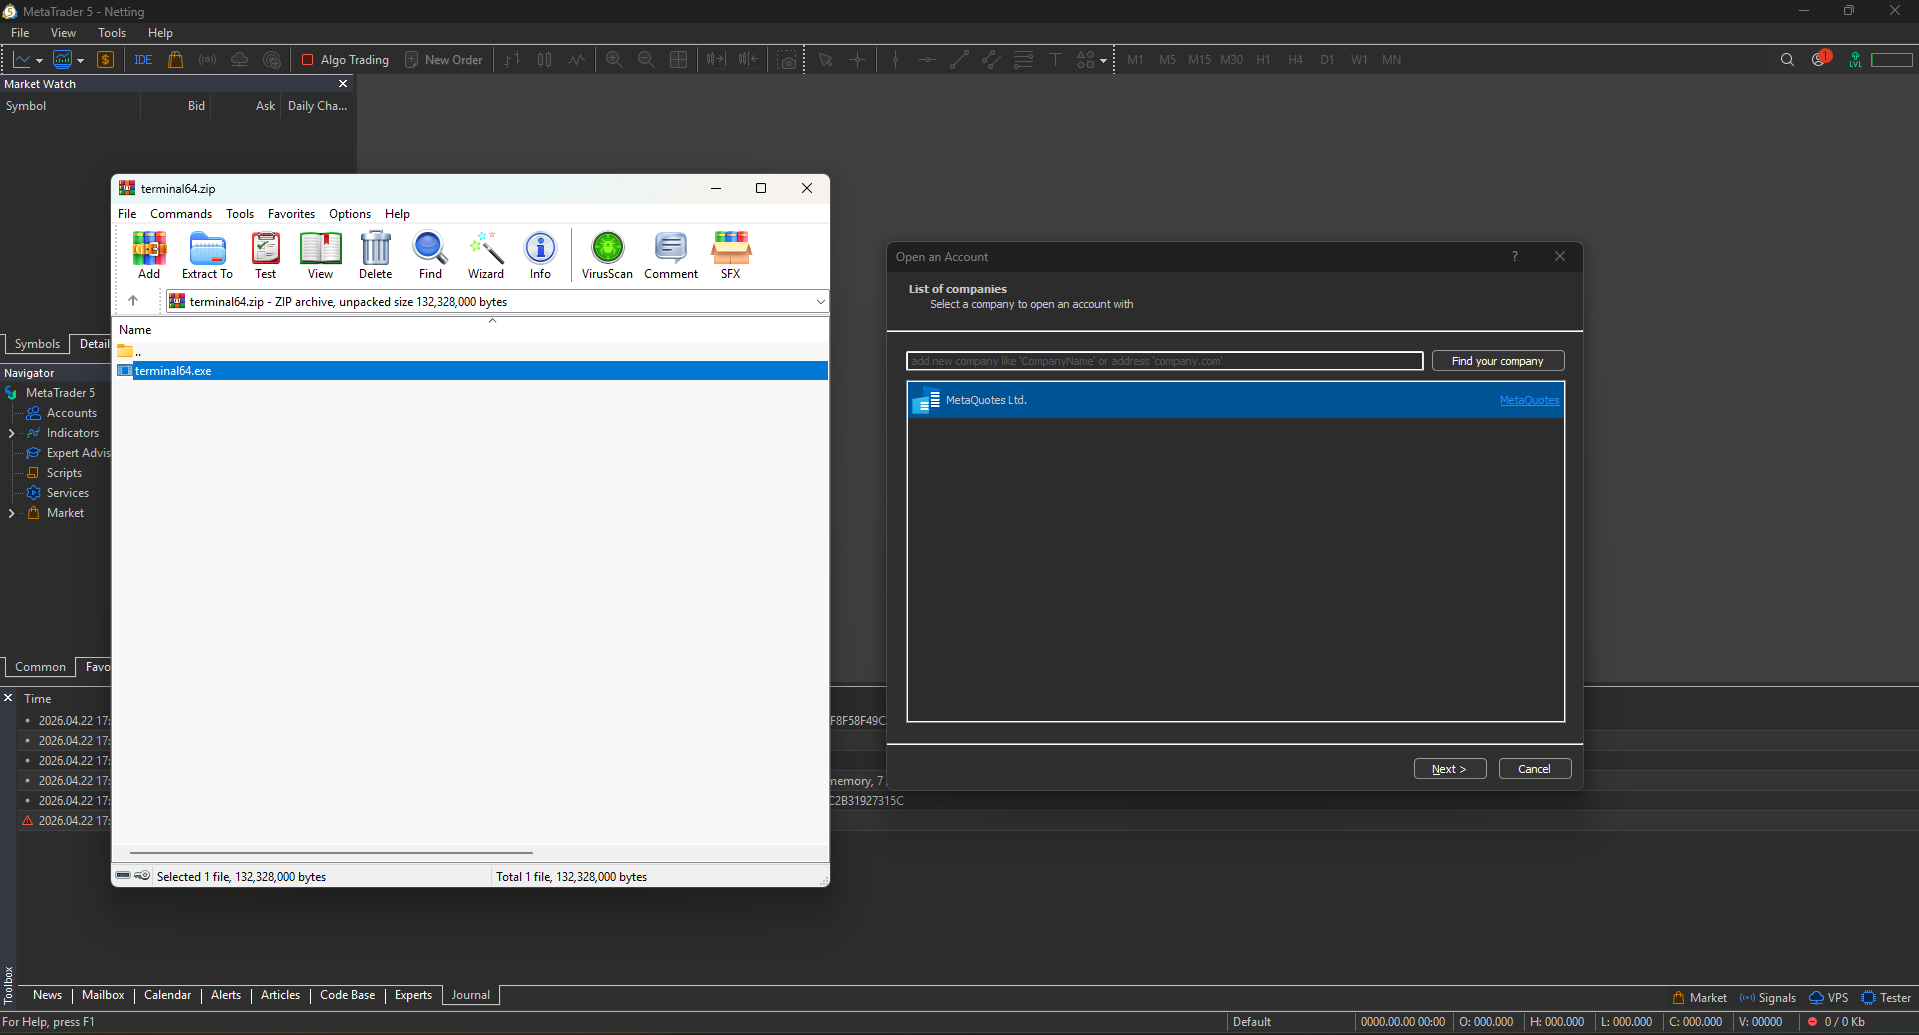This screenshot has height=1035, width=1919.
Task: Click WinRAR Add toolbar icon
Action: [149, 255]
